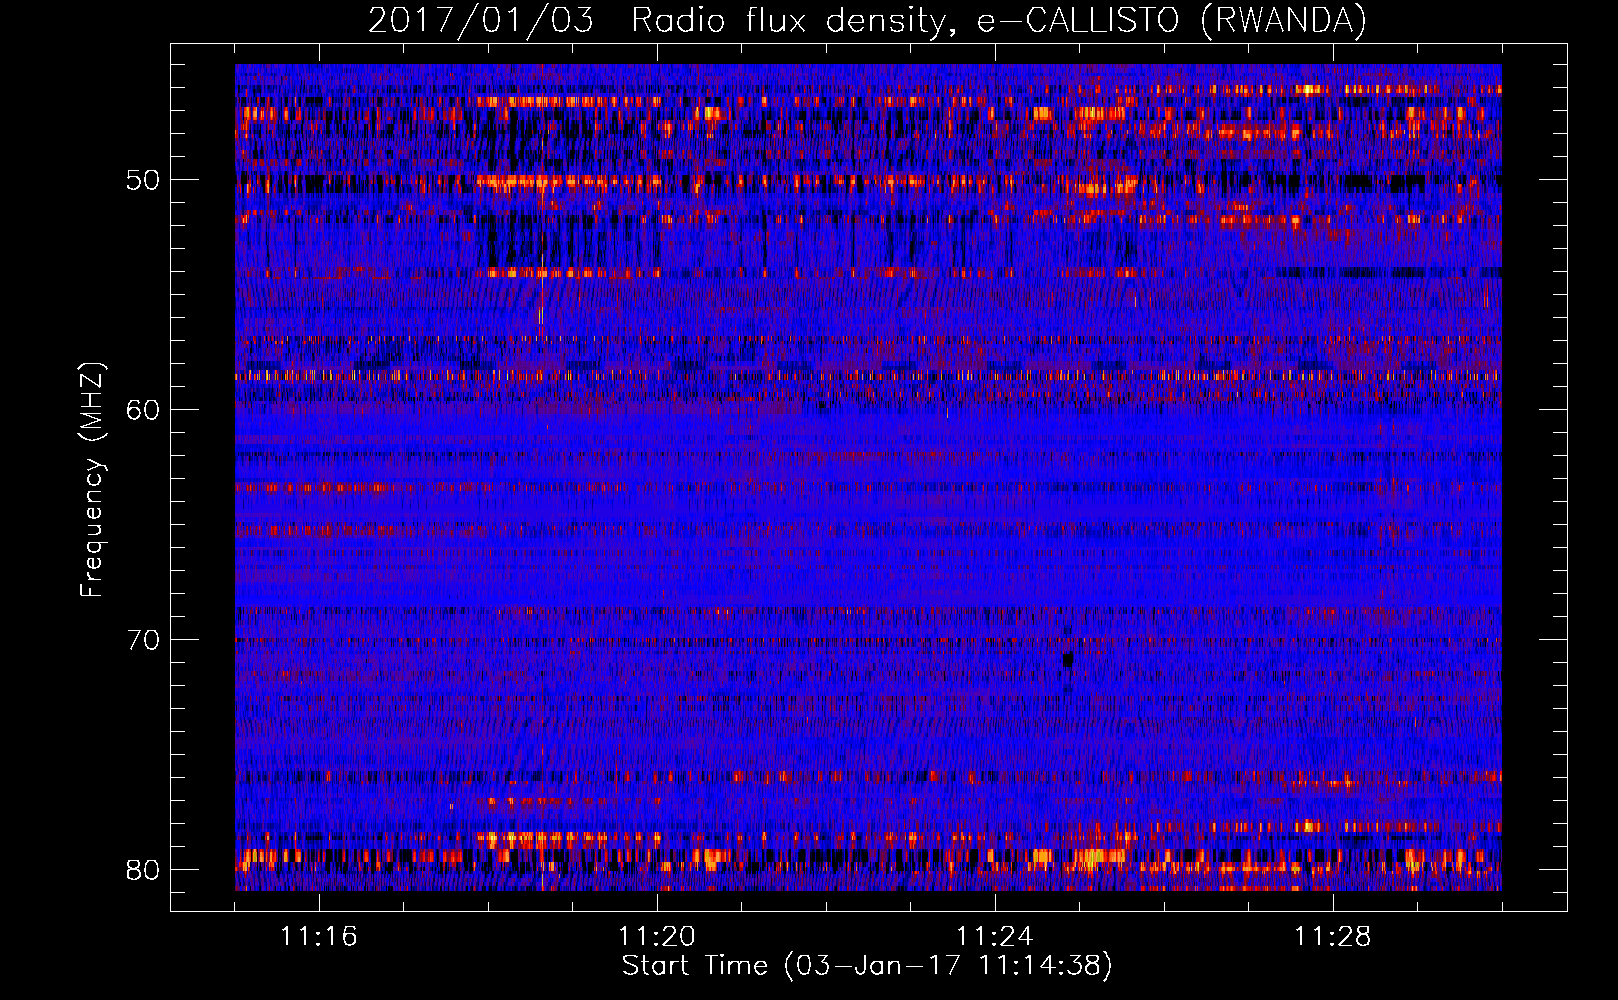Click the '80' frequency tick label
The width and height of the screenshot is (1618, 1000).
(x=143, y=870)
